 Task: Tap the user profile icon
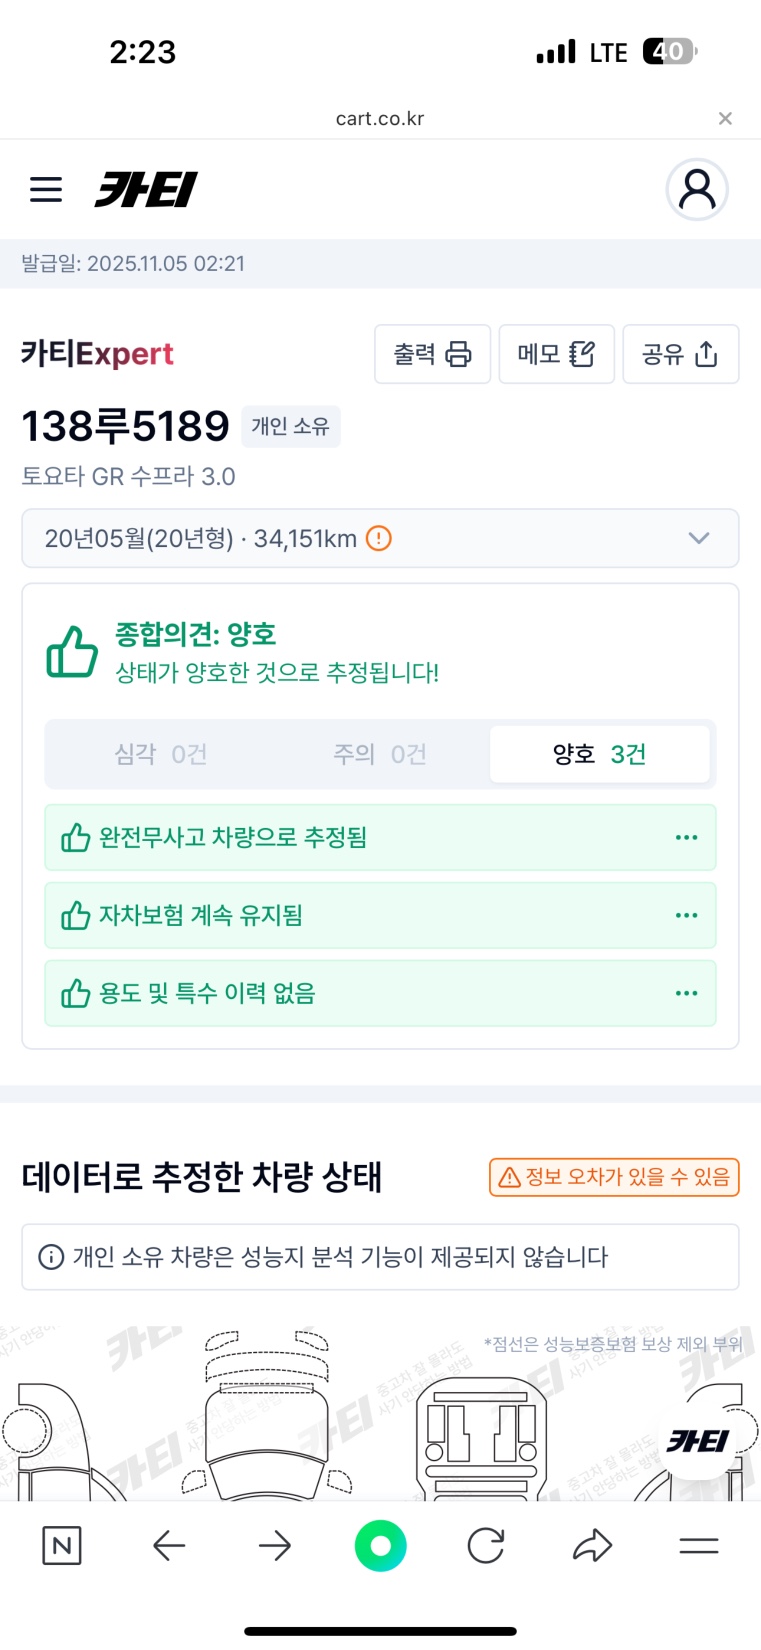click(697, 189)
